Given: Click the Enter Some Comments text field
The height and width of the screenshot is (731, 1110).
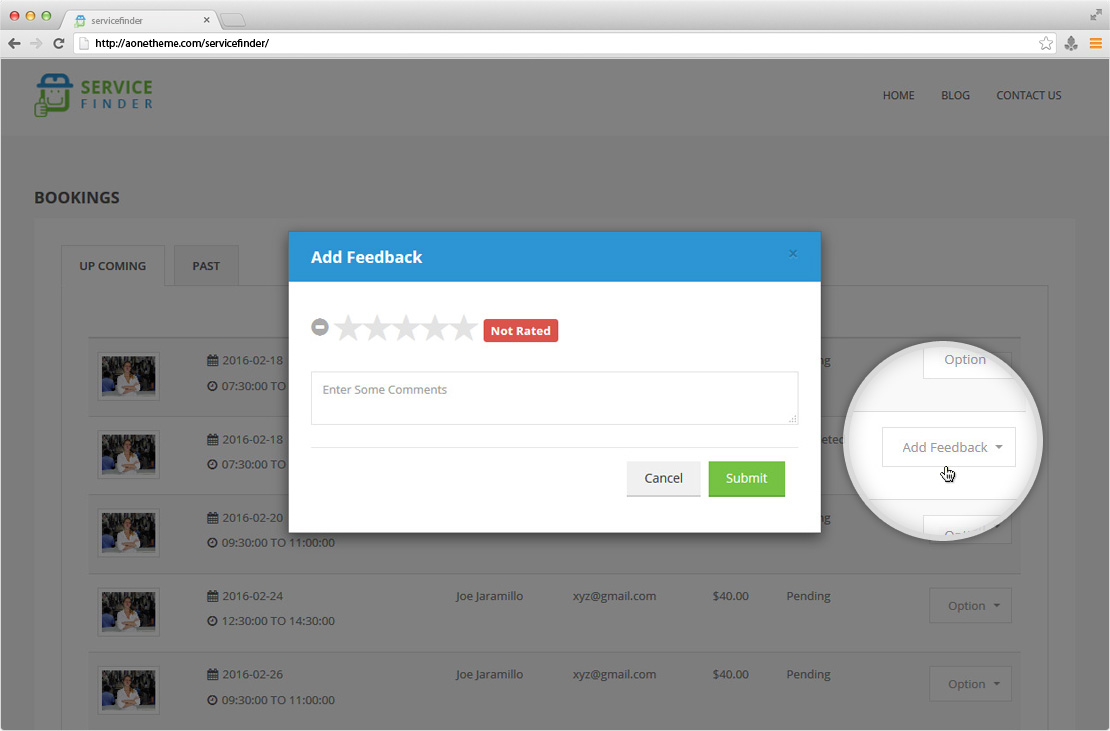Looking at the screenshot, I should click(x=554, y=398).
